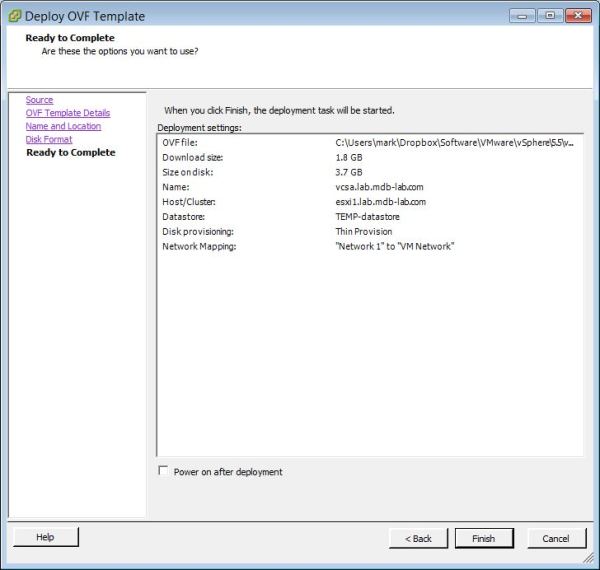600x570 pixels.
Task: Click the Deploy OVF Template title bar icon
Action: pos(14,16)
